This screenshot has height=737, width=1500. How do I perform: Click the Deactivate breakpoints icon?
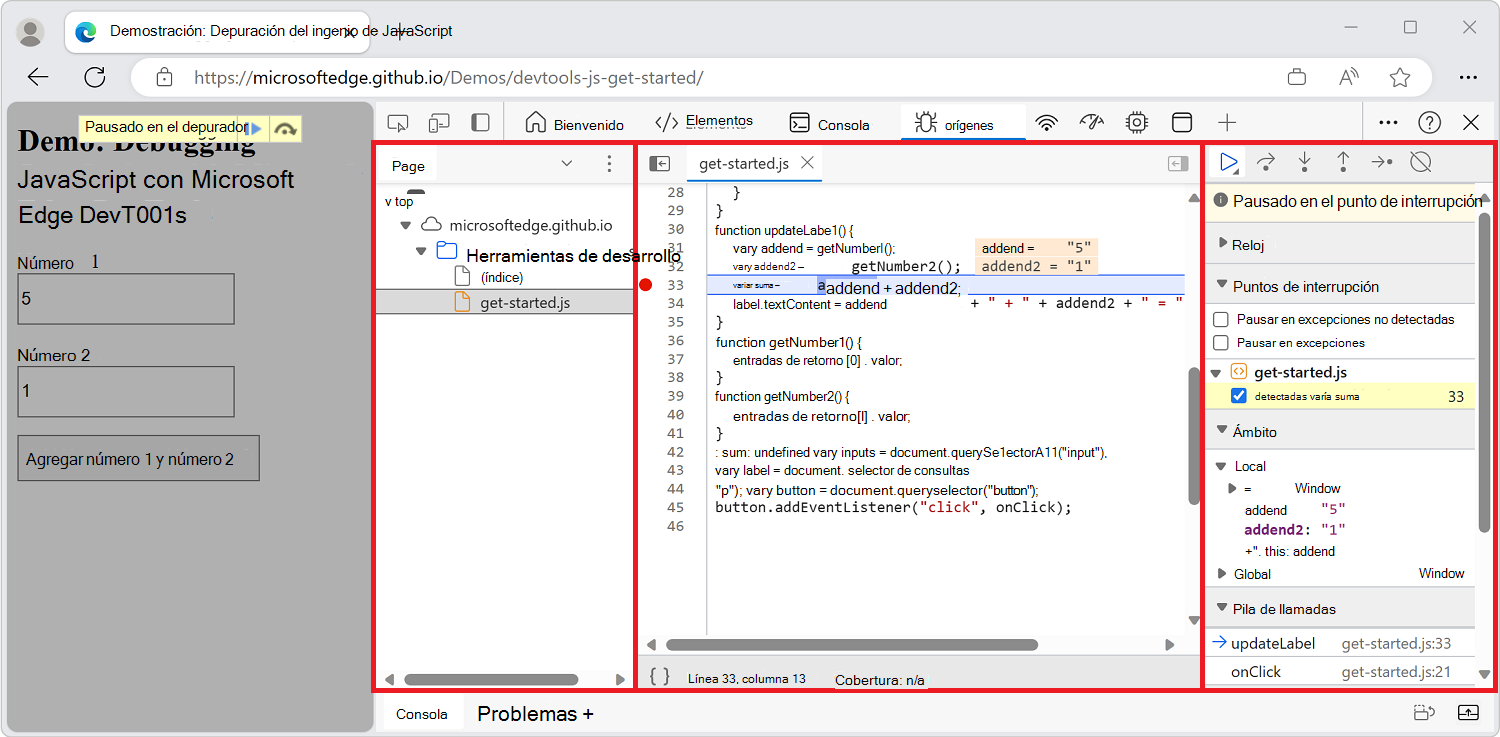(x=1420, y=161)
